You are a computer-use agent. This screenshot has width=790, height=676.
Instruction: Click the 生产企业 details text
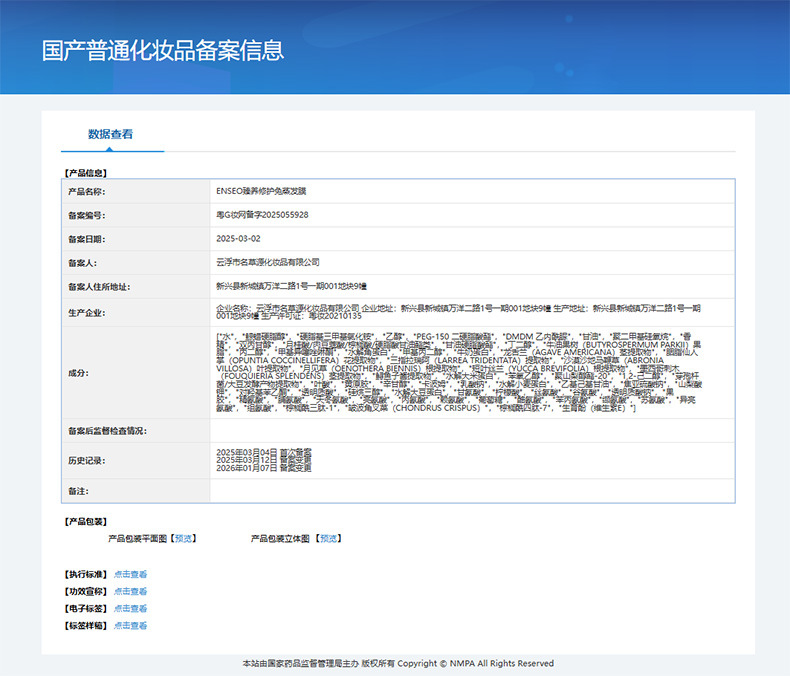click(x=458, y=312)
